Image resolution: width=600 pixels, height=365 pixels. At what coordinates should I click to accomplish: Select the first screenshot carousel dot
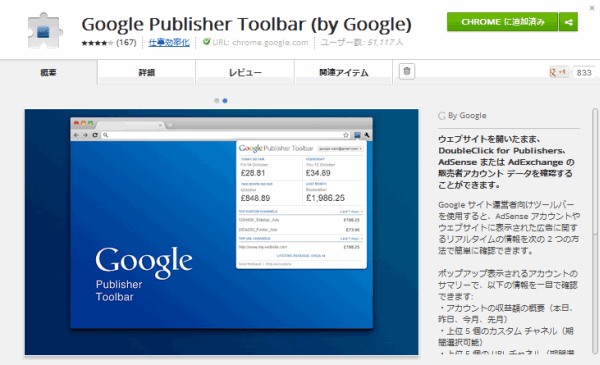click(217, 101)
